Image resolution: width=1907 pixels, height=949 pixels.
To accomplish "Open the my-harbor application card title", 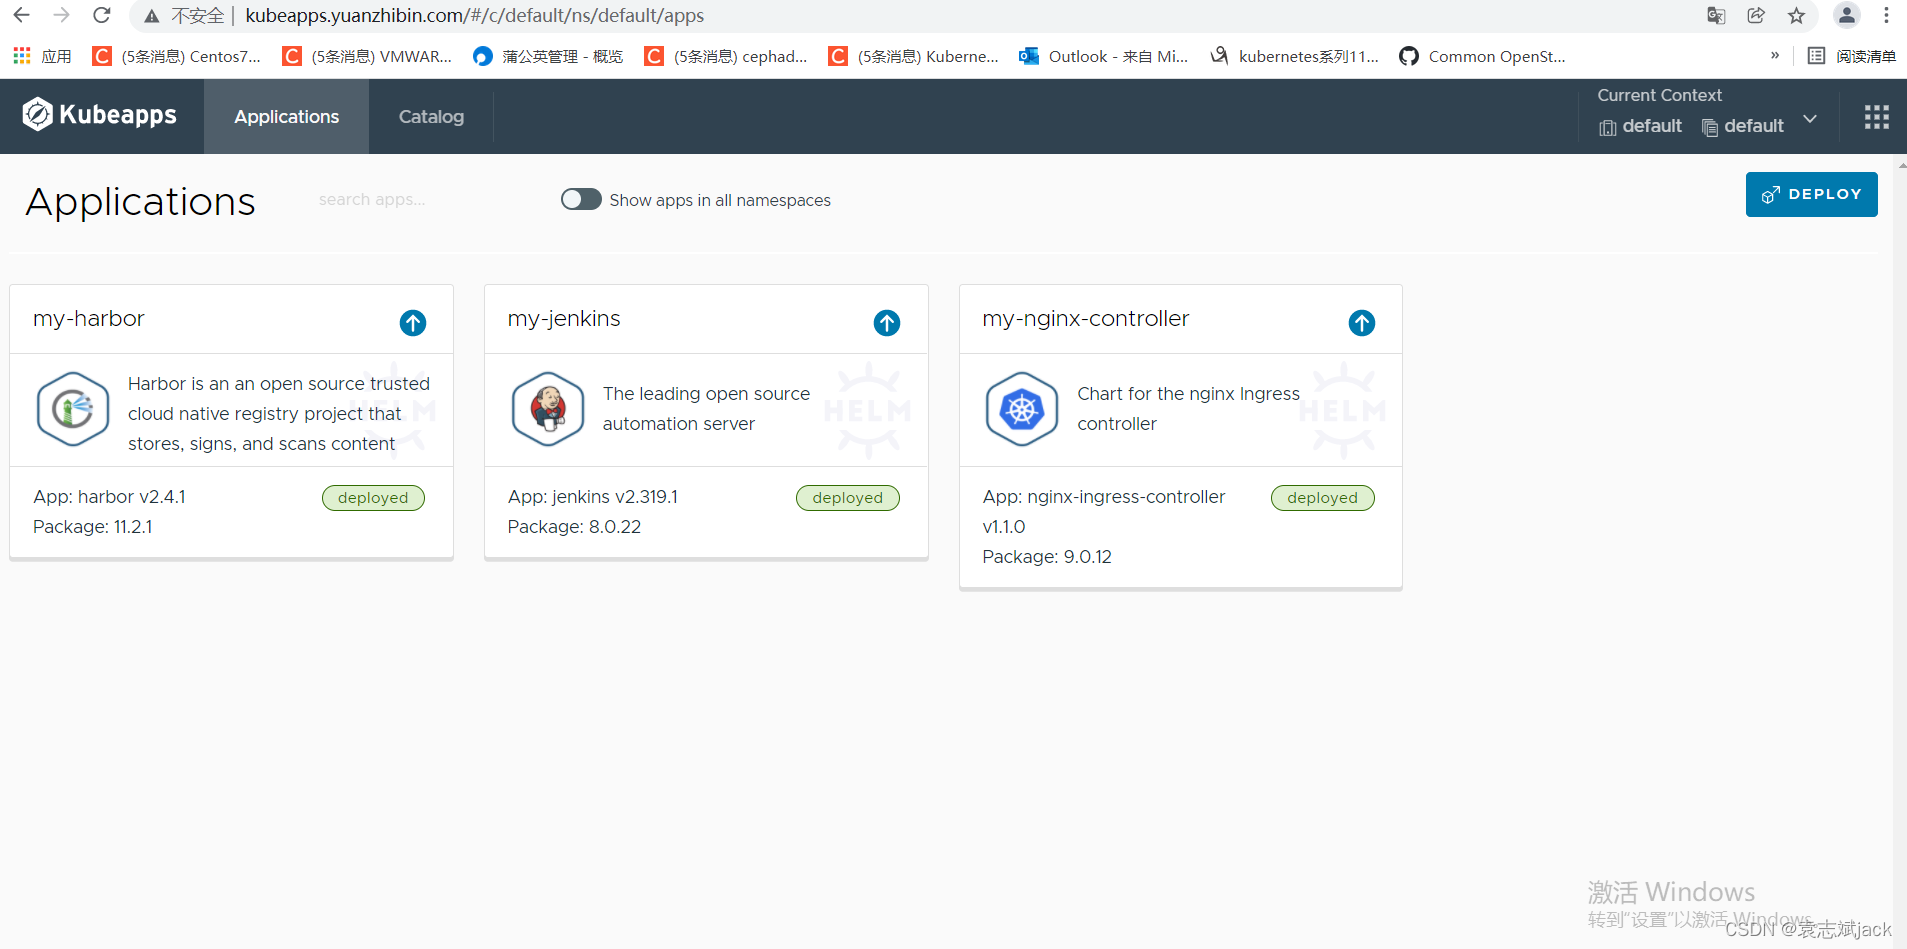I will coord(88,319).
